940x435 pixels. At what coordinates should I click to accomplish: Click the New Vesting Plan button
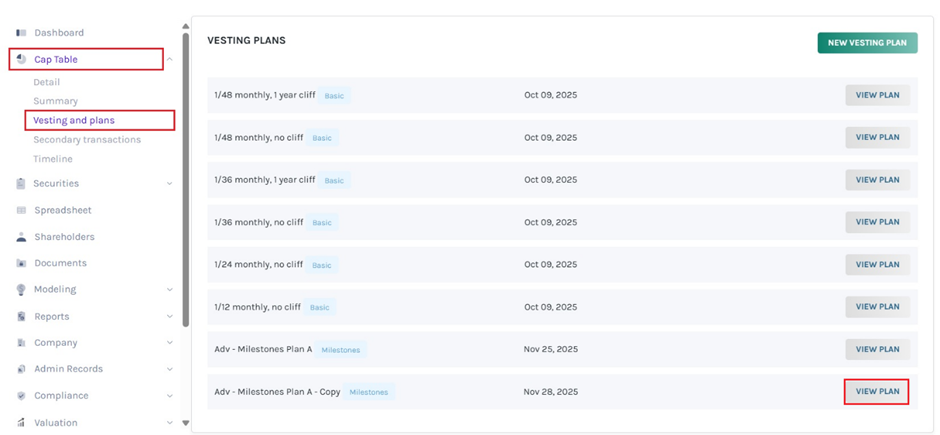coord(867,43)
